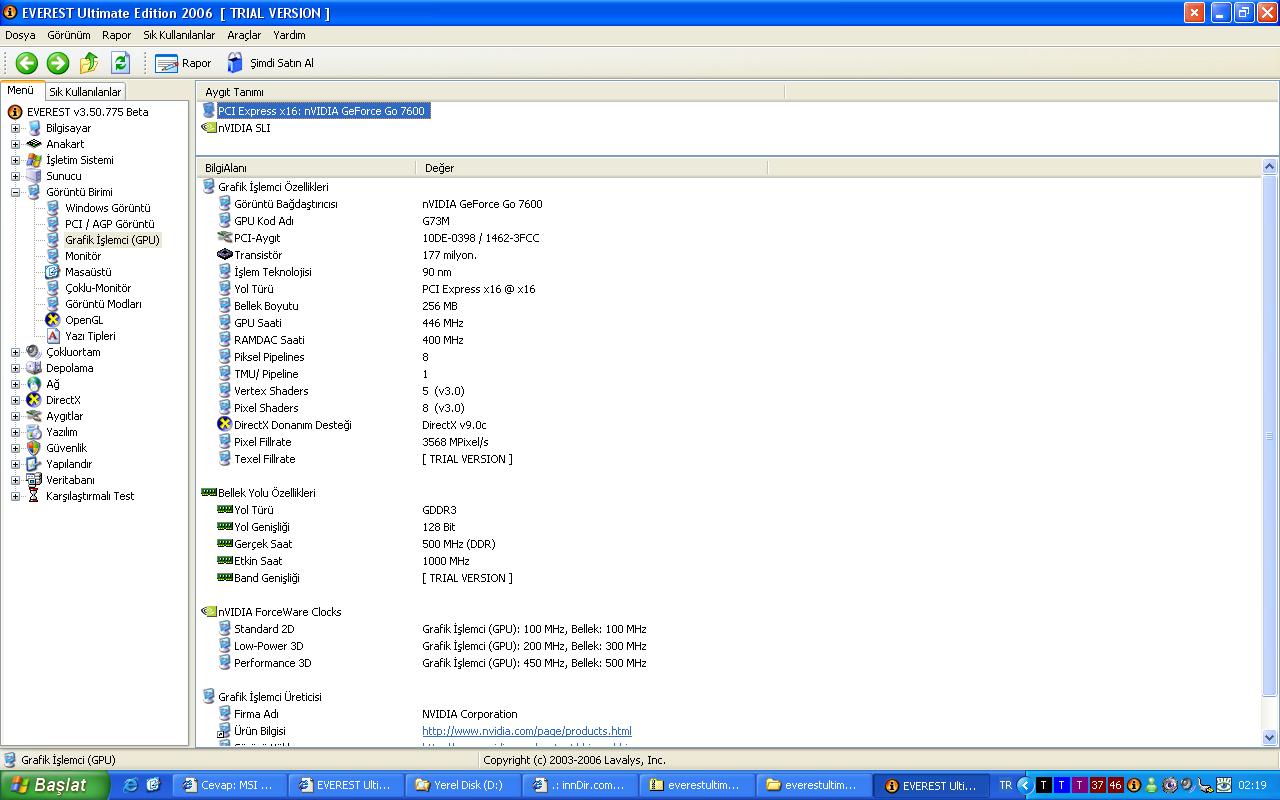Viewport: 1280px width, 800px height.
Task: Open the Rapor menu in menu bar
Action: pos(116,35)
